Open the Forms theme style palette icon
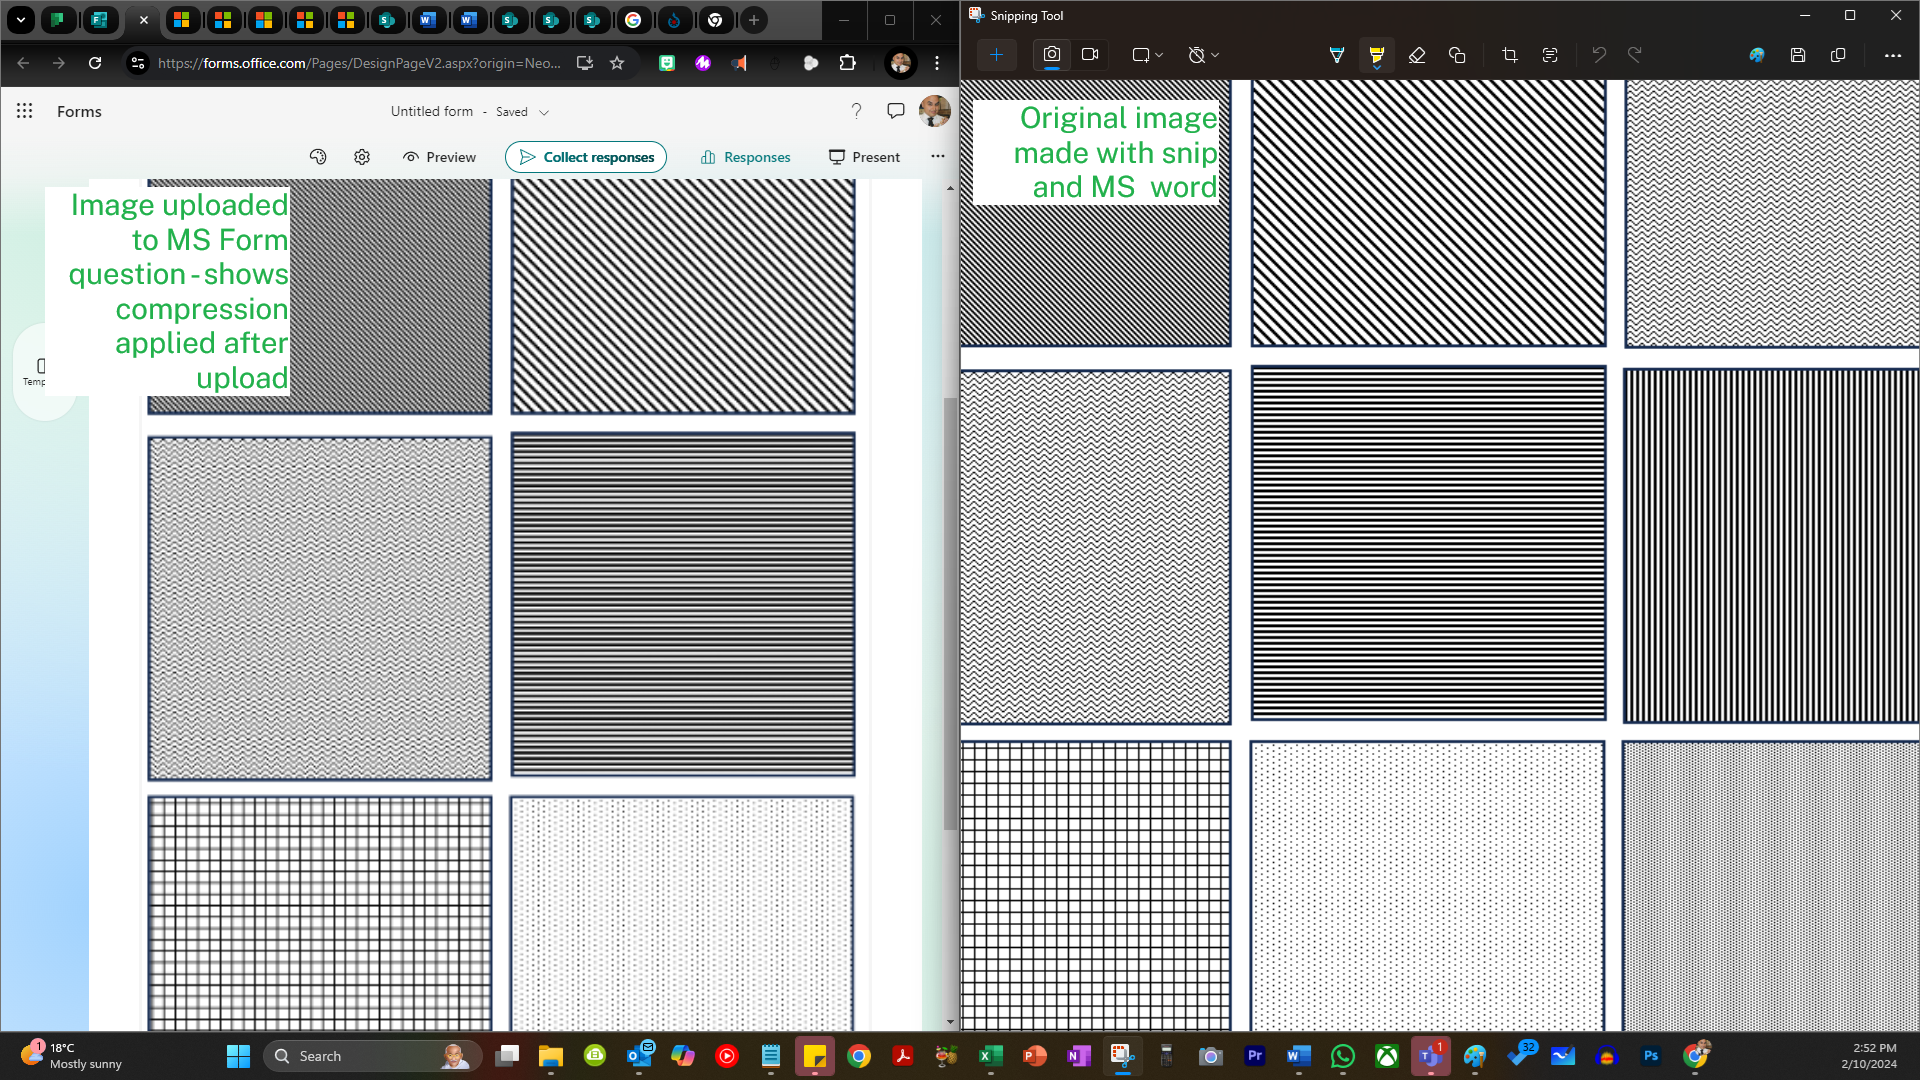 [318, 157]
